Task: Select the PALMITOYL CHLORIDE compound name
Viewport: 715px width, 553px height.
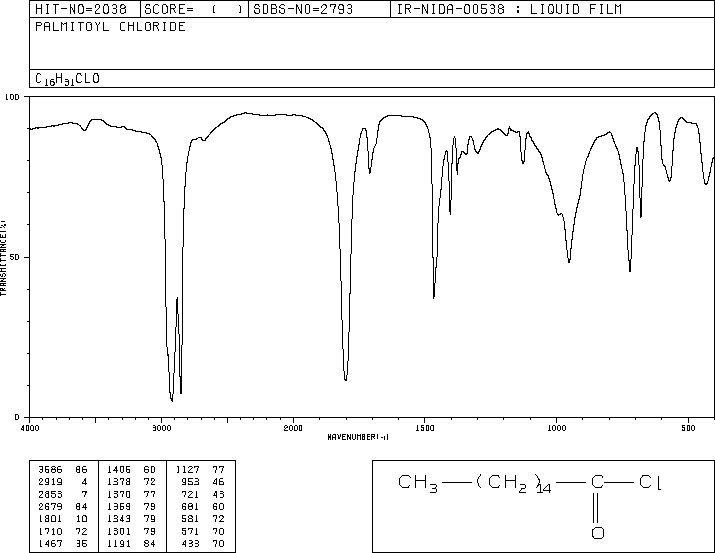Action: [110, 27]
